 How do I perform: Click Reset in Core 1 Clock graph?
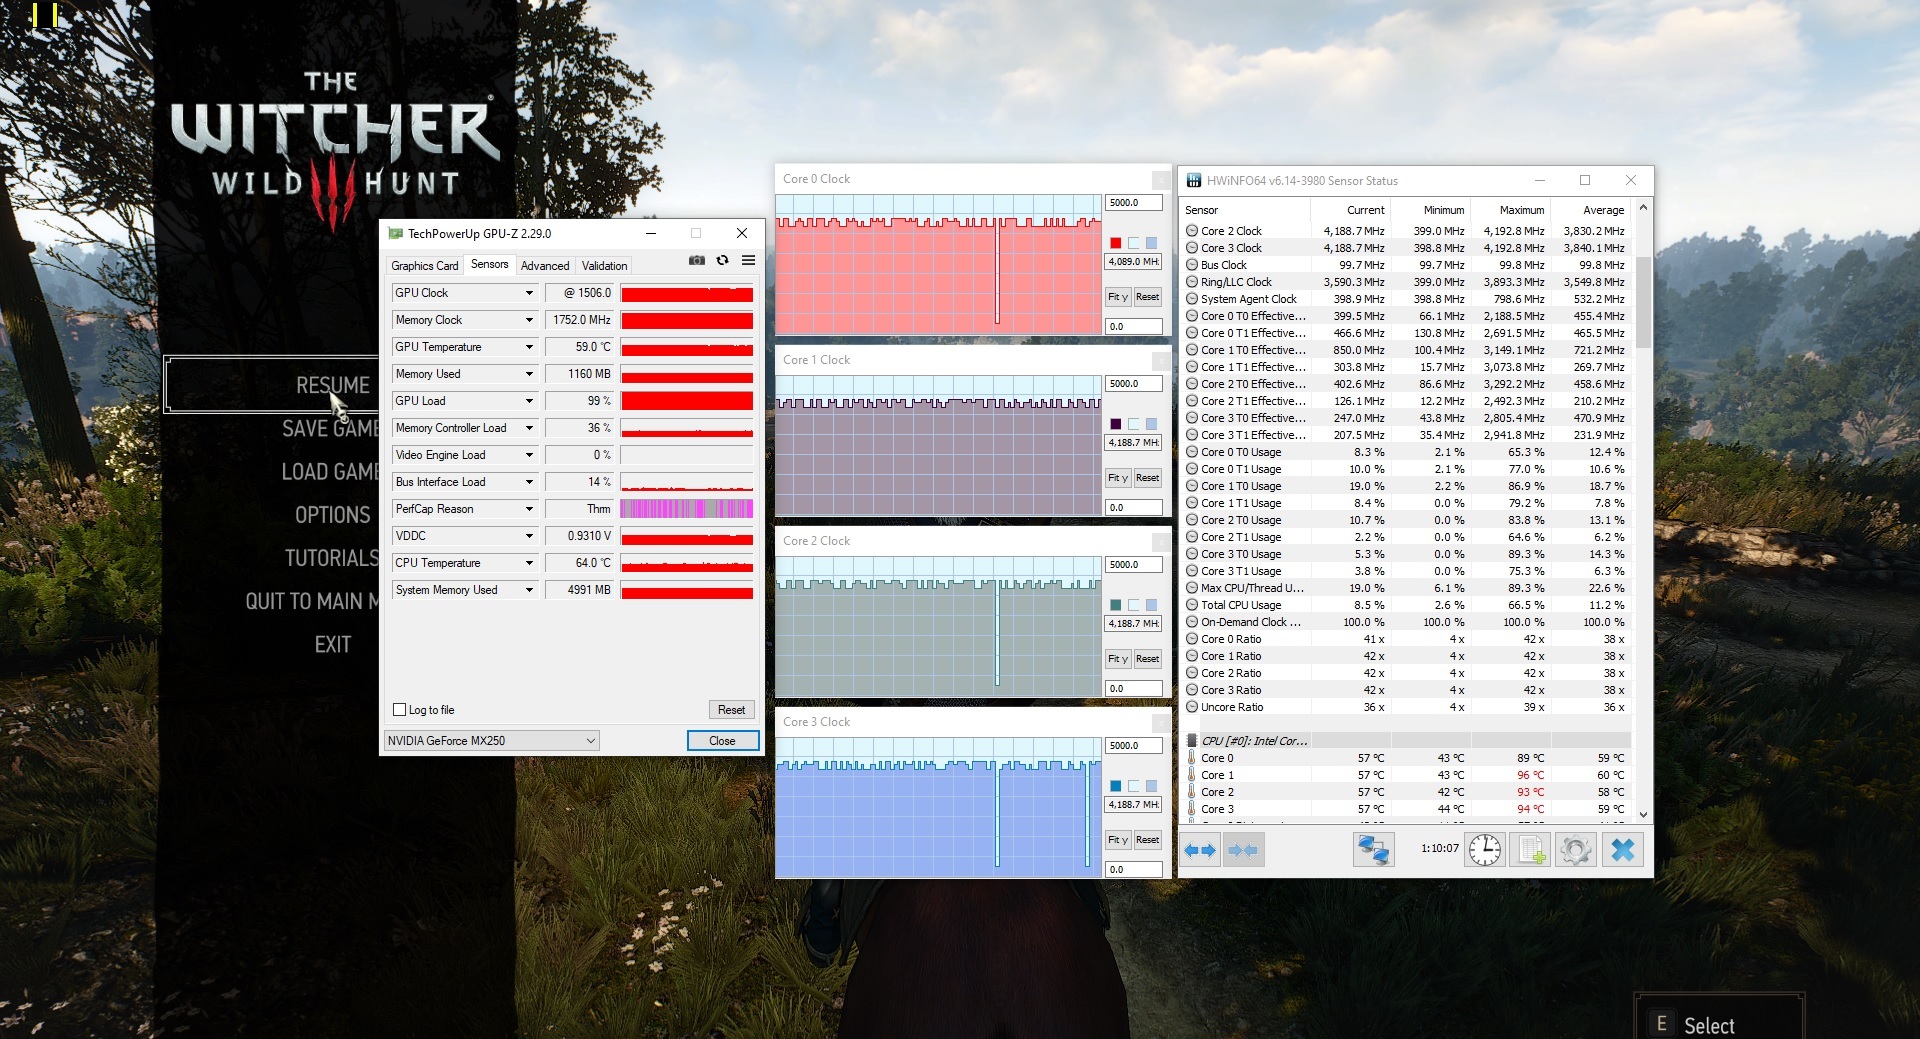point(1148,478)
